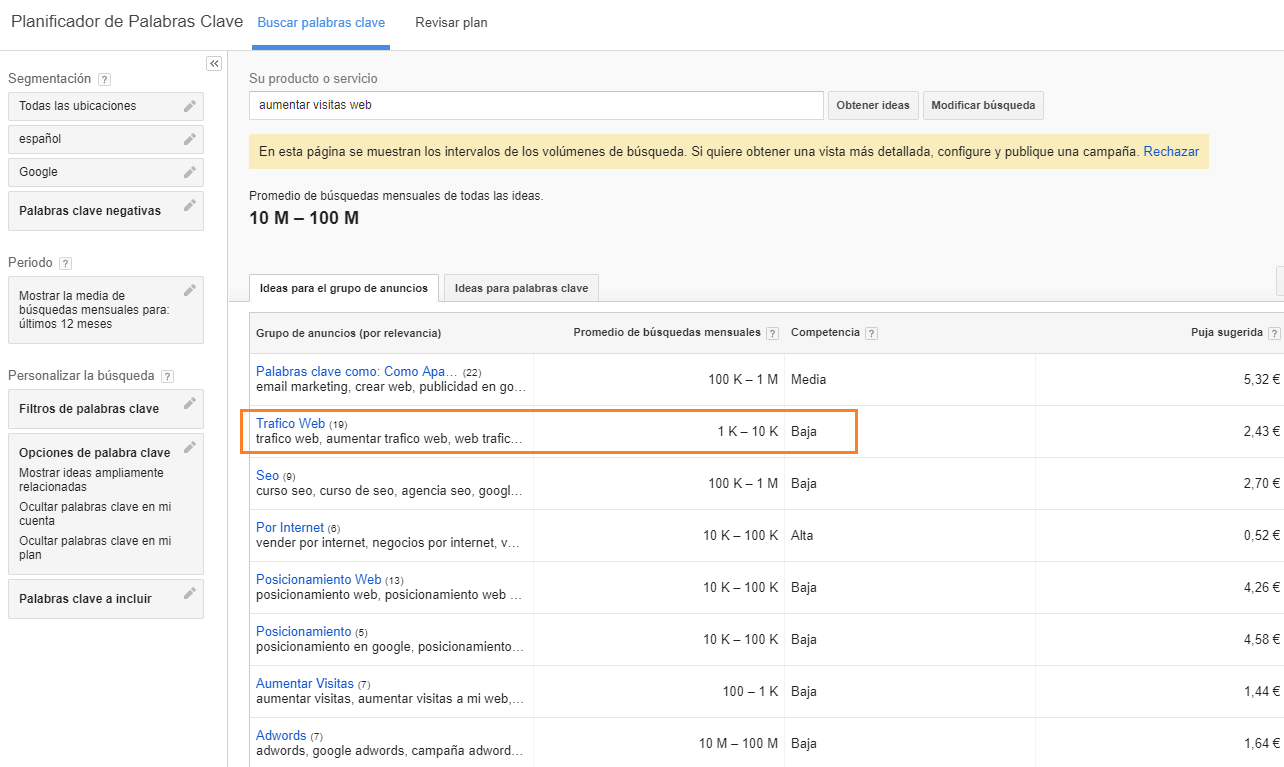Click pencil icon next to español
Image resolution: width=1284 pixels, height=767 pixels.
(x=190, y=139)
